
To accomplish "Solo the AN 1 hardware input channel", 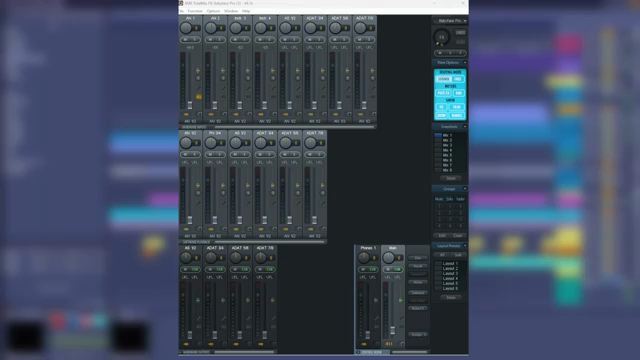I will (195, 40).
